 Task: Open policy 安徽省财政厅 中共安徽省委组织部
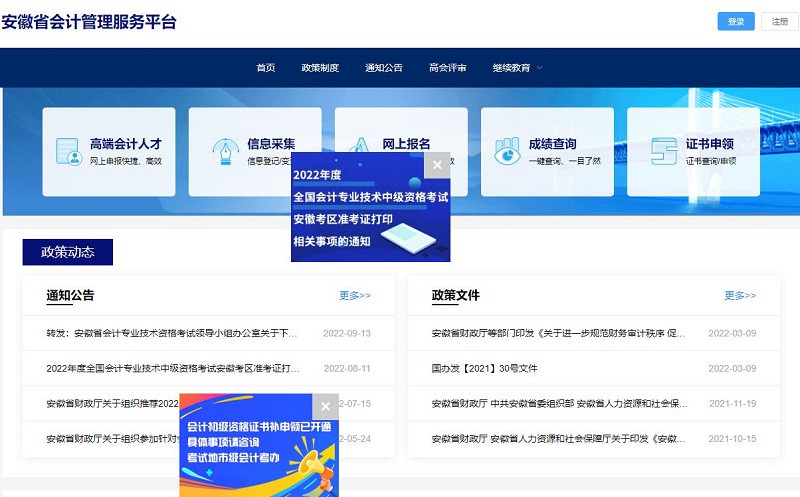pos(559,404)
